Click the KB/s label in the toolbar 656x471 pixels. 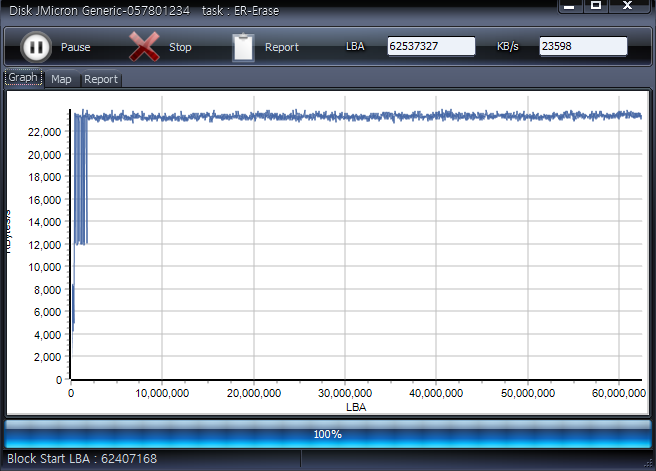(x=507, y=46)
